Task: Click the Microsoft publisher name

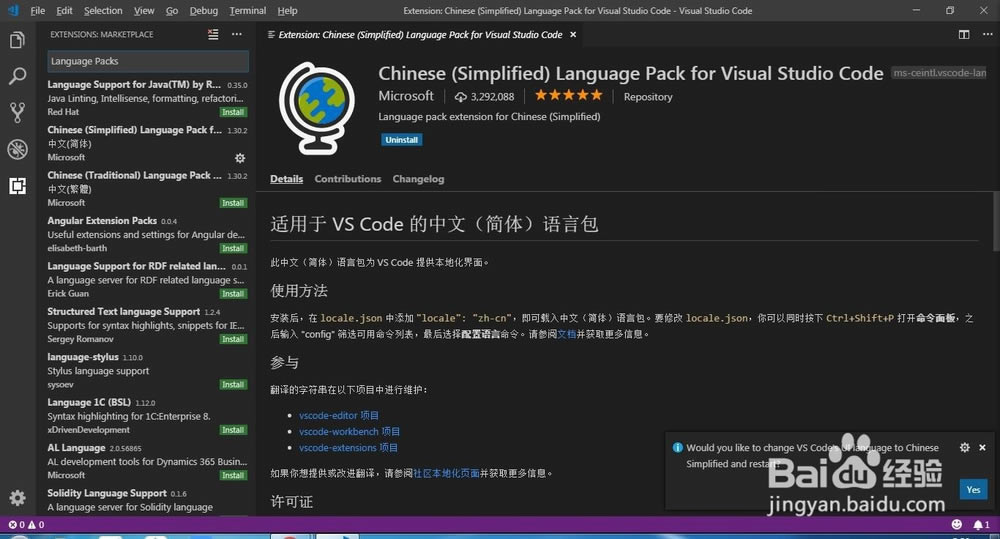Action: click(406, 96)
